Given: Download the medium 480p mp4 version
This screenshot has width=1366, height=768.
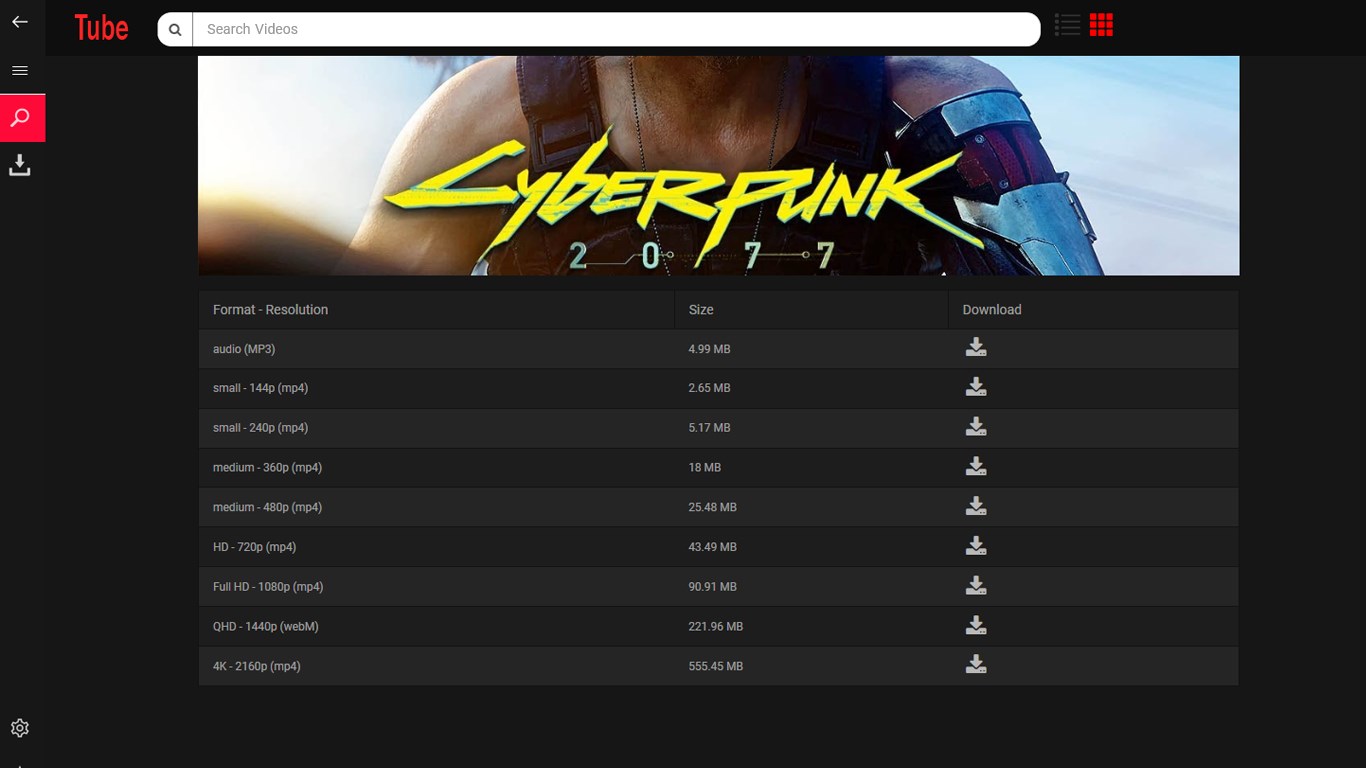Looking at the screenshot, I should 976,506.
